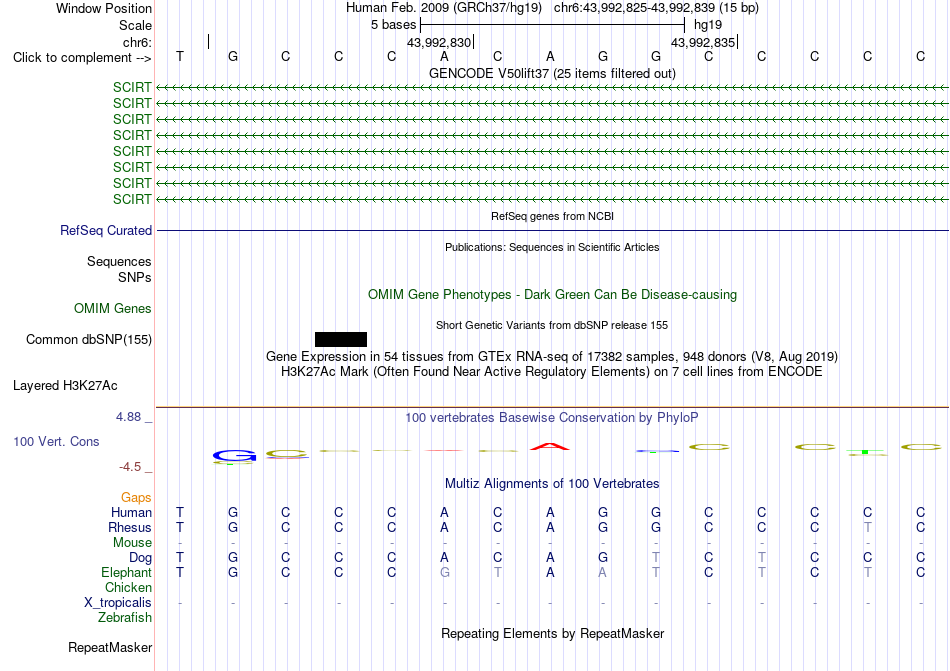The image size is (950, 671).
Task: Click the '5 bases' scale bar text
Action: [394, 25]
